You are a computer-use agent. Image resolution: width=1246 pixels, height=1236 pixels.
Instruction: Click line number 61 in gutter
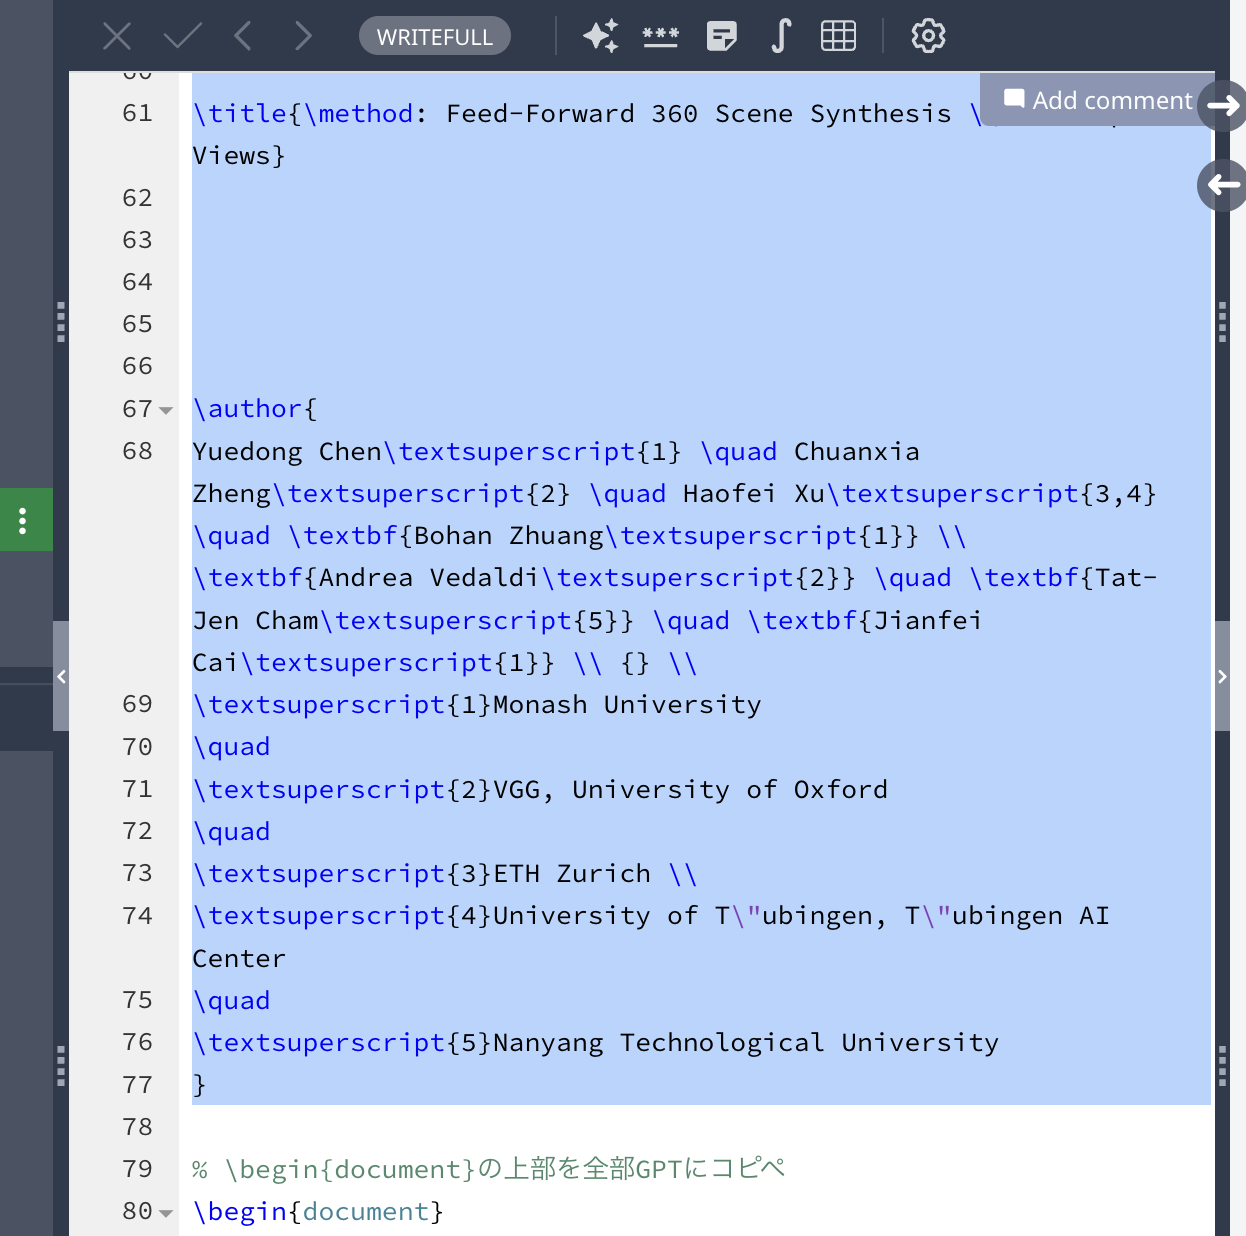coord(138,113)
